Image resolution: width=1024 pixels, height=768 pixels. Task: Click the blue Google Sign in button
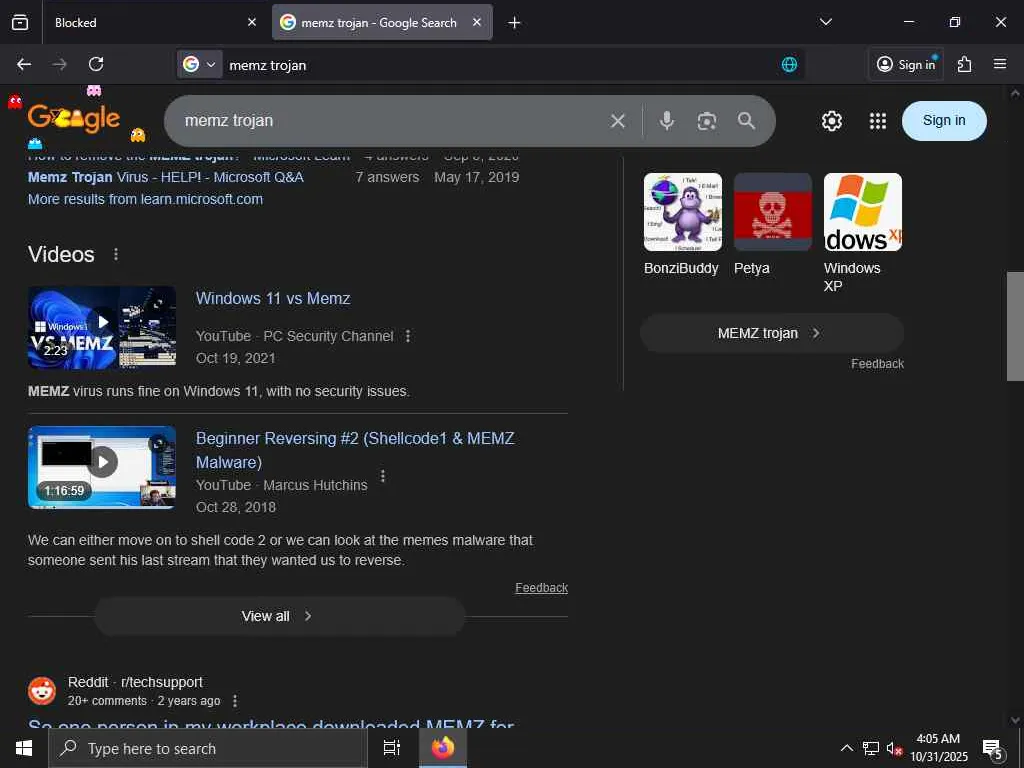coord(944,121)
